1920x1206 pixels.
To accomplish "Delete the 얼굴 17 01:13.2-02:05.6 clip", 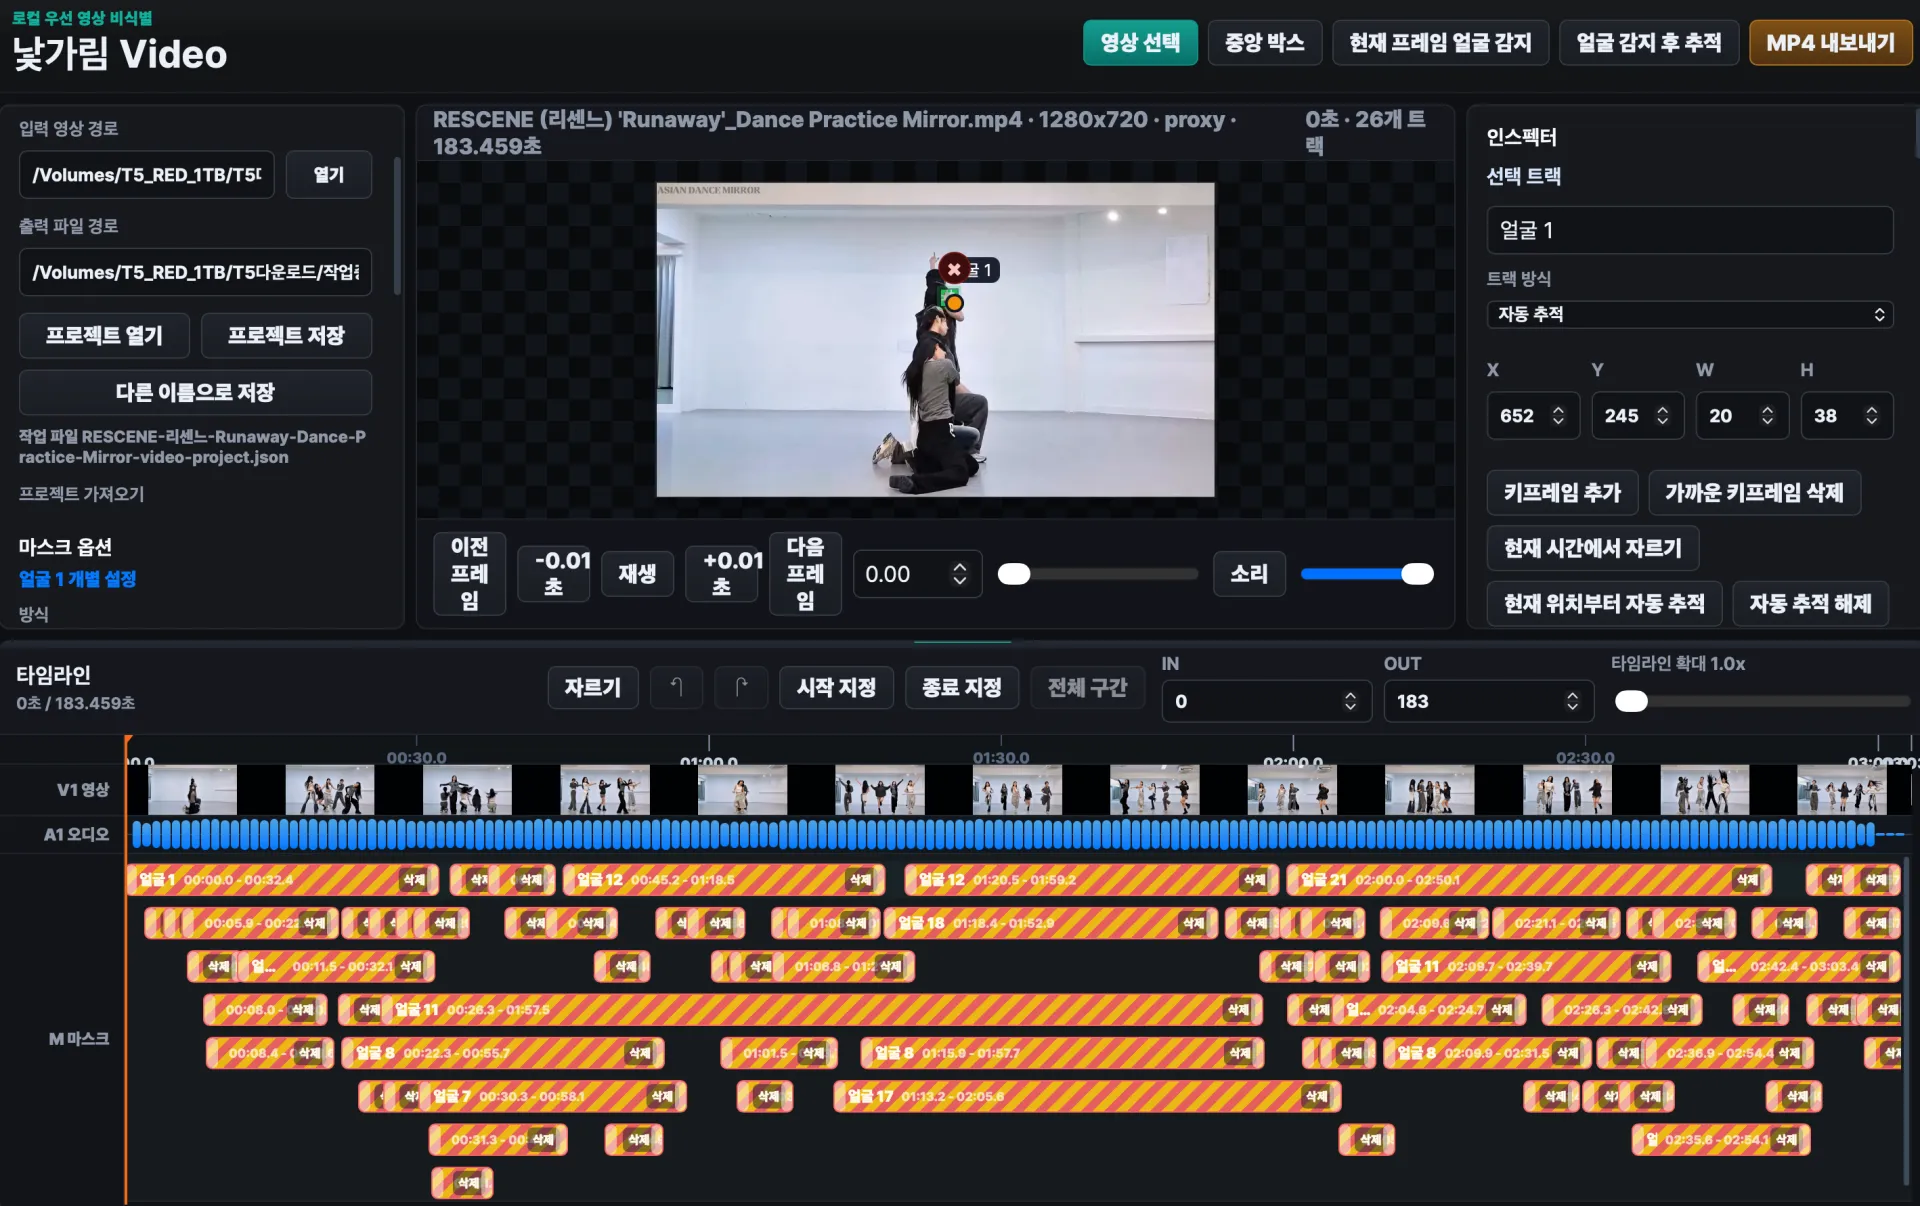I will 1316,1097.
